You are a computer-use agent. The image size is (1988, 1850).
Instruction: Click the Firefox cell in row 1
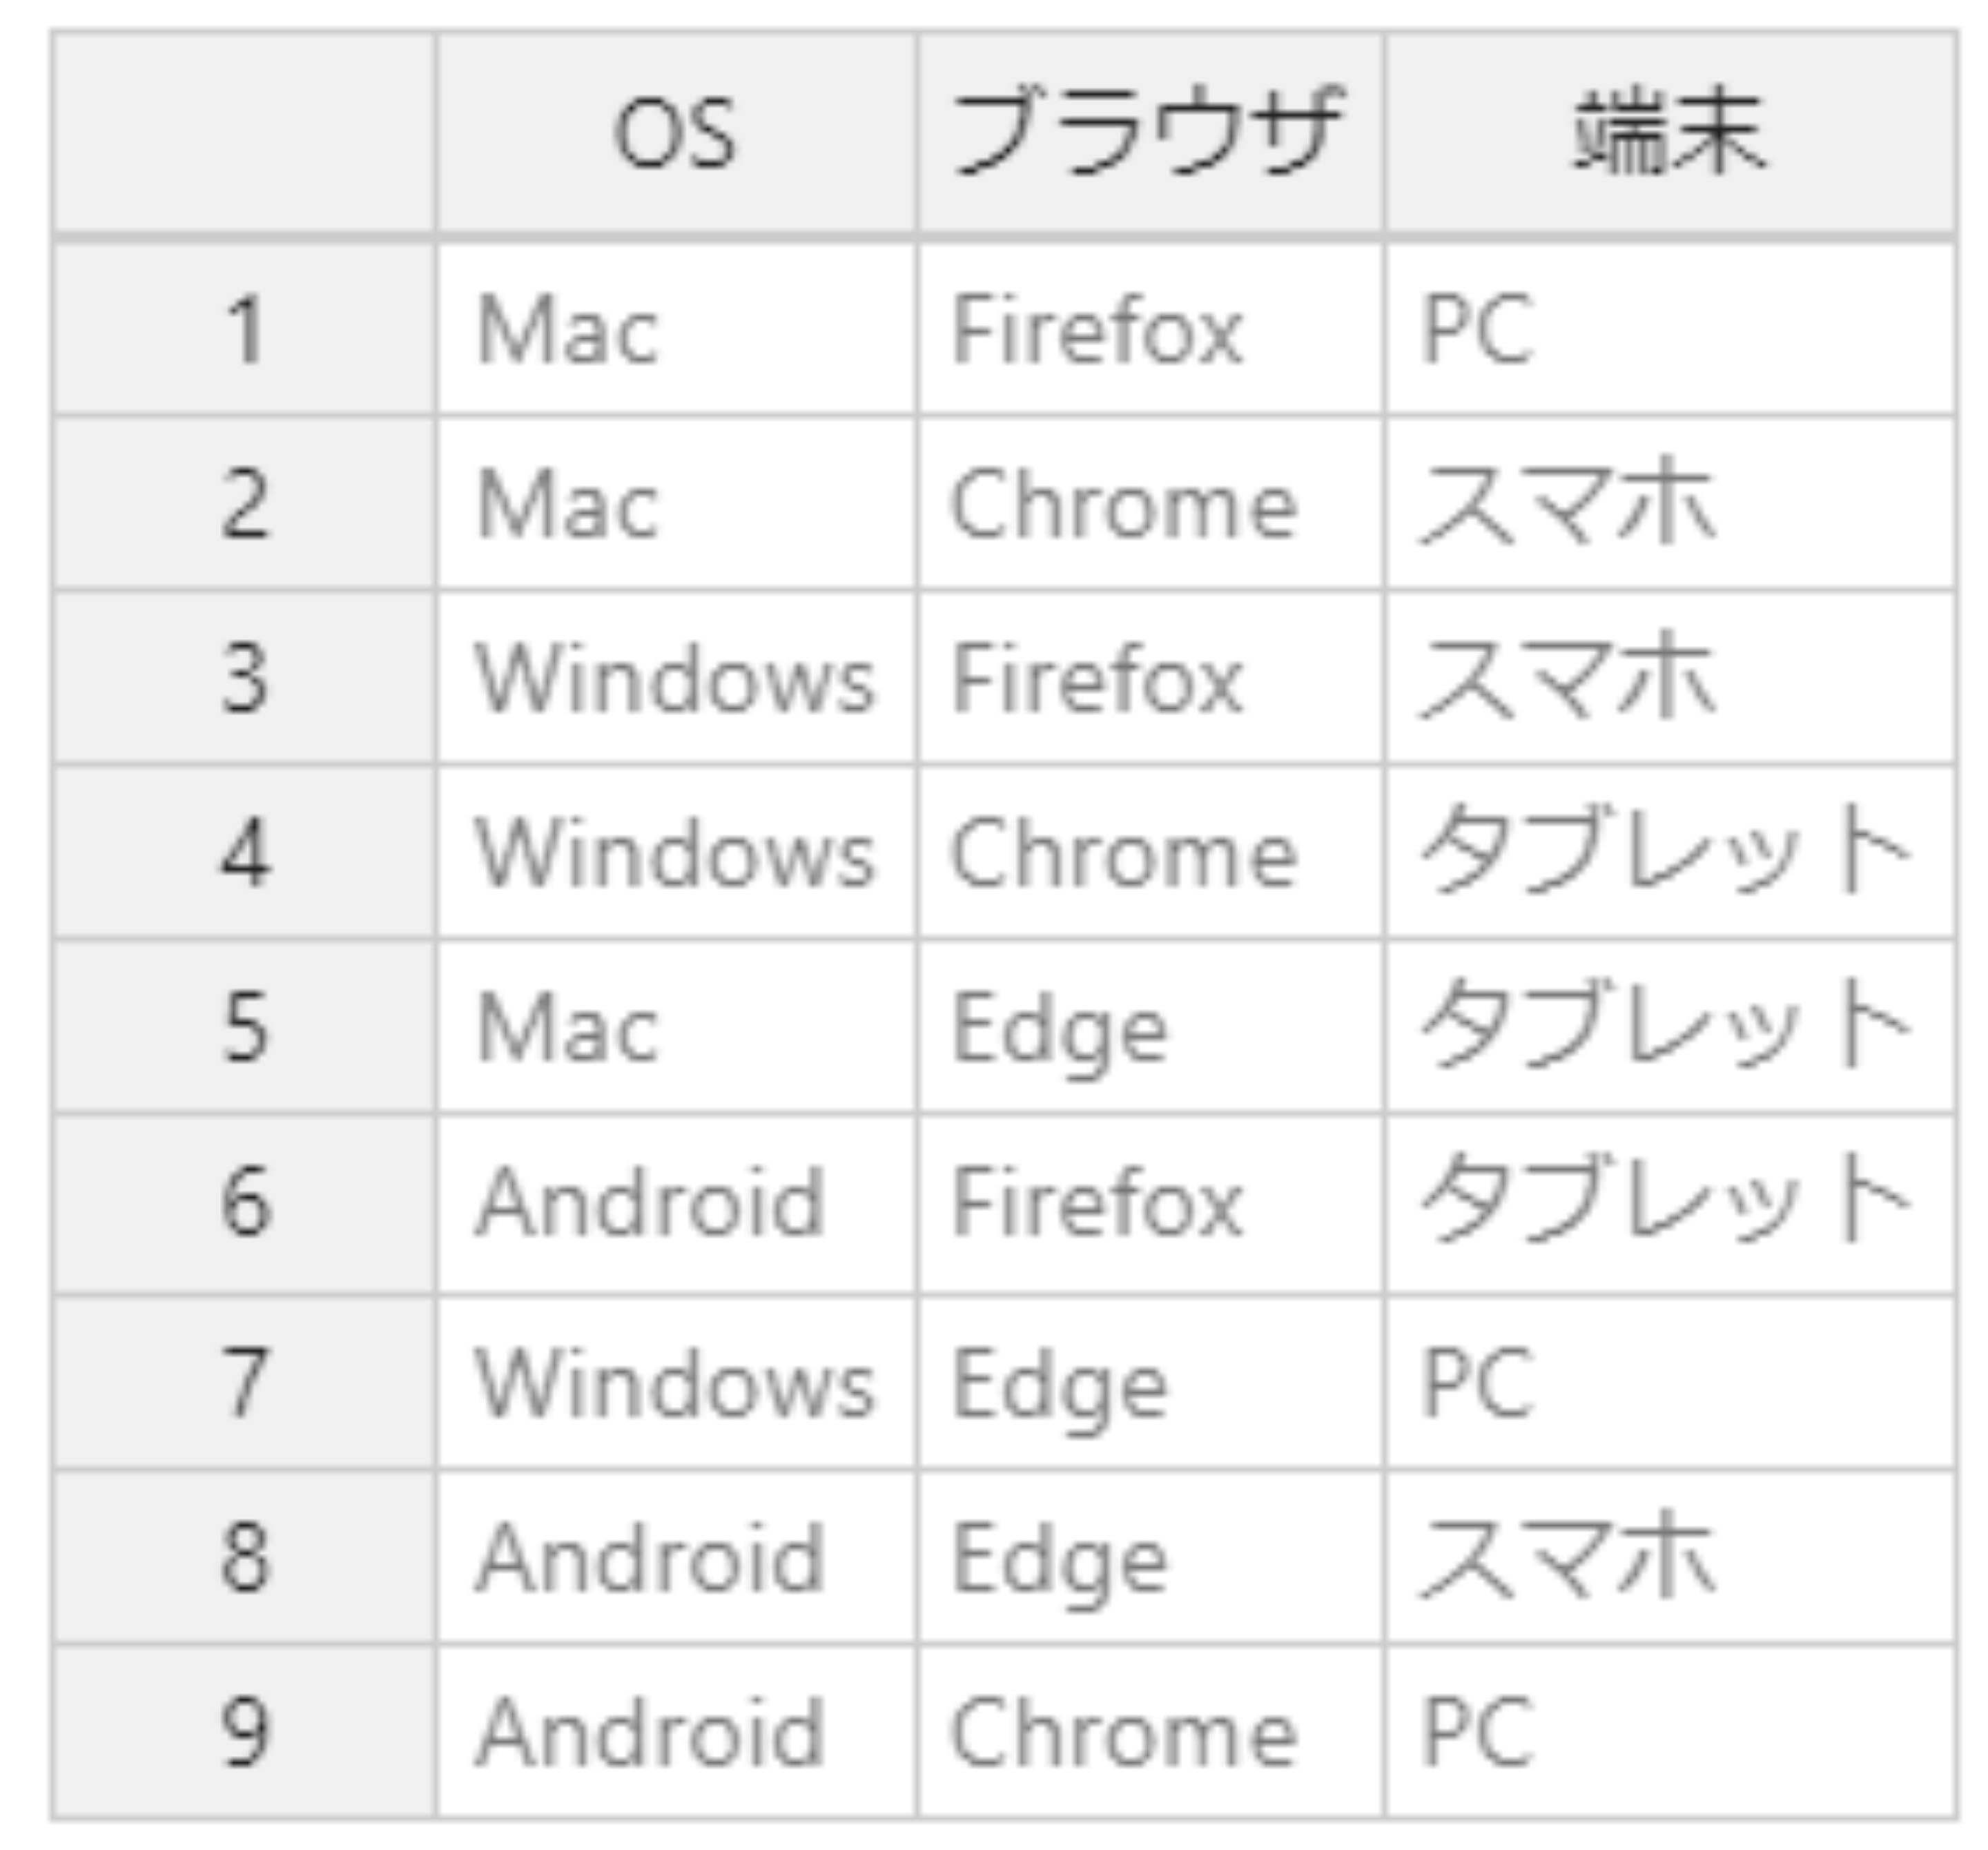point(1151,329)
